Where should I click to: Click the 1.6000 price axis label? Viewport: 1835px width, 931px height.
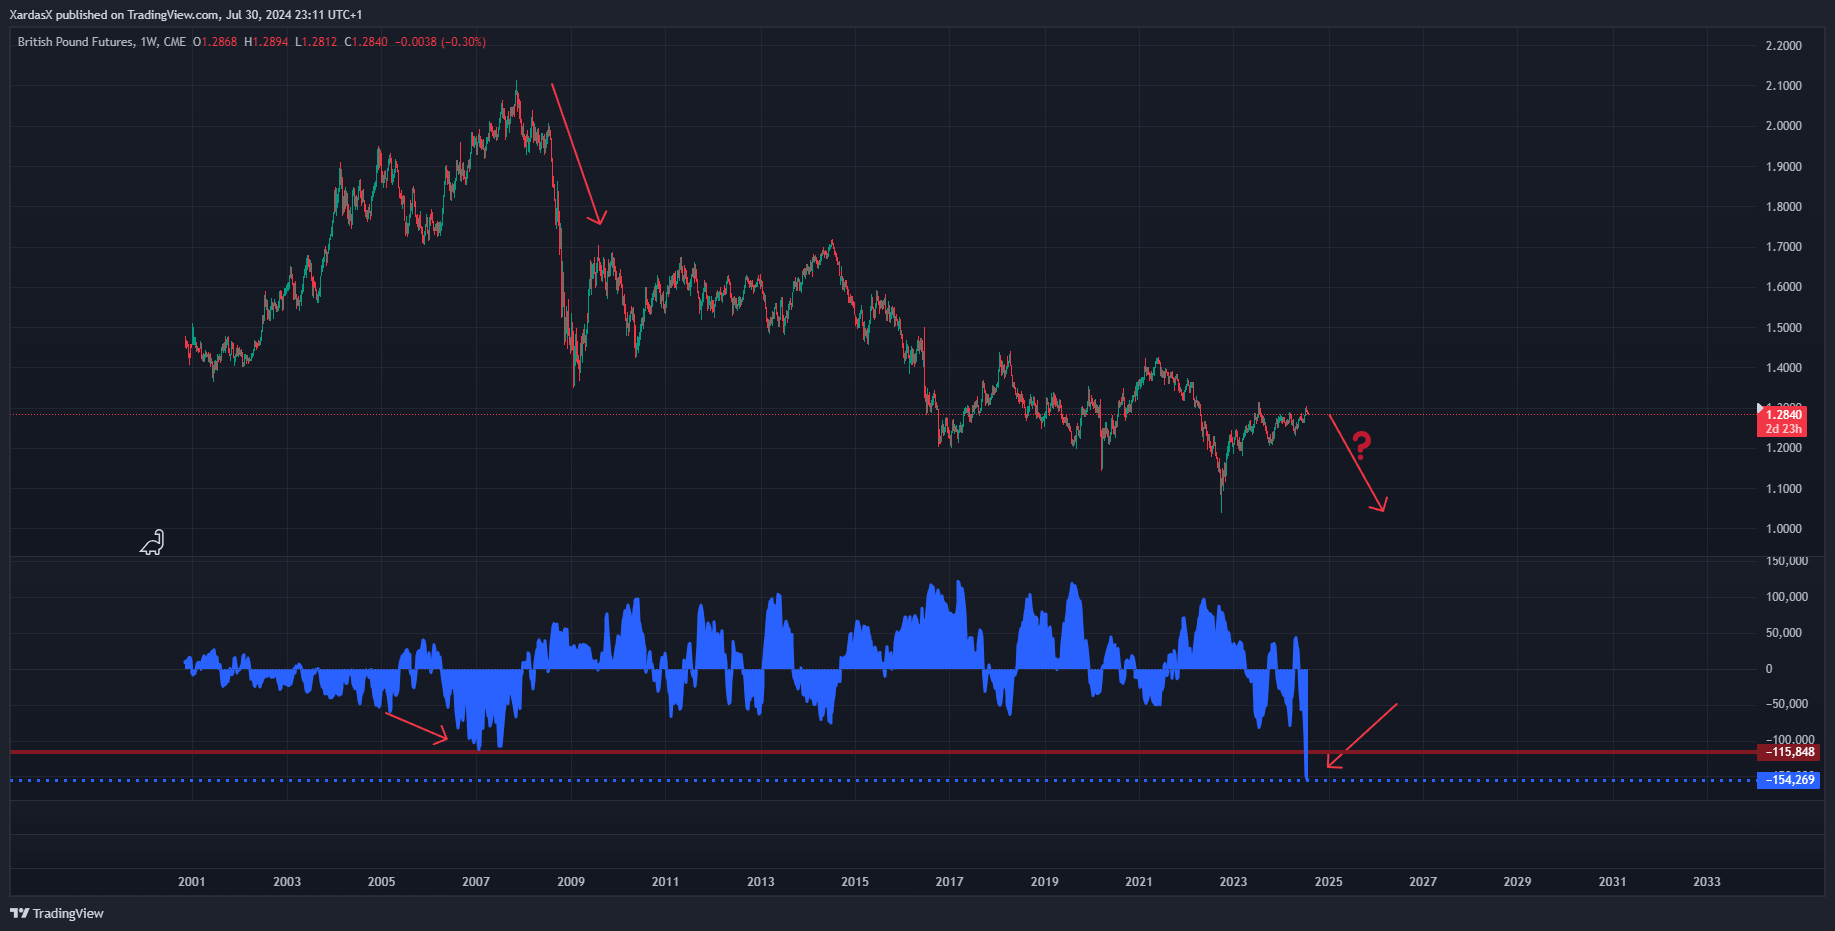pos(1784,287)
